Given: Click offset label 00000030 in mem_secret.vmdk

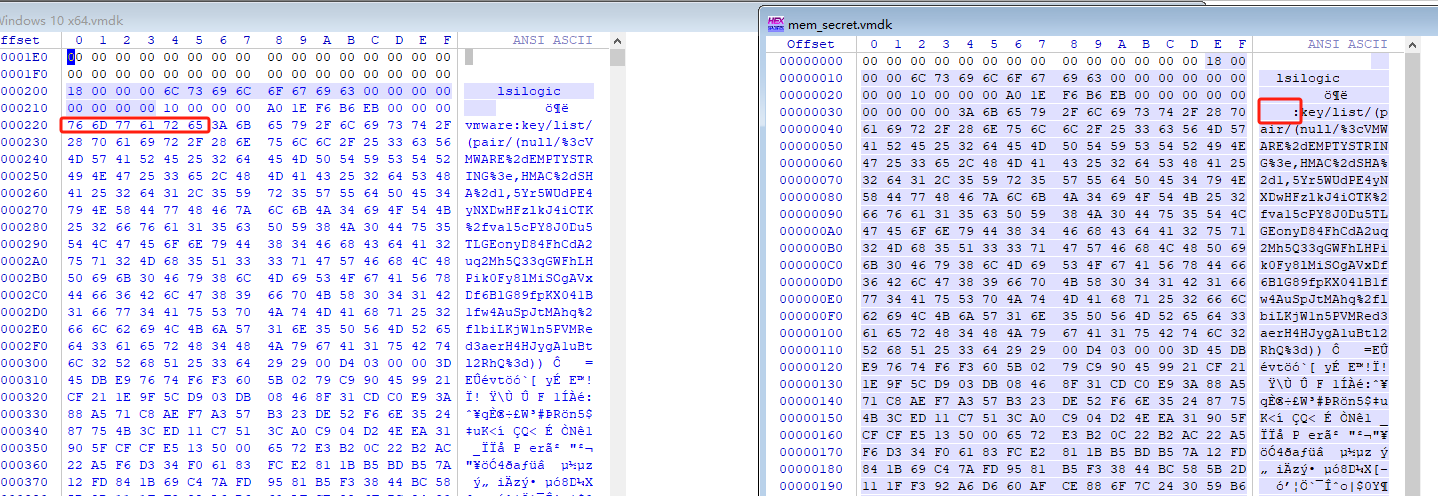Looking at the screenshot, I should point(811,112).
